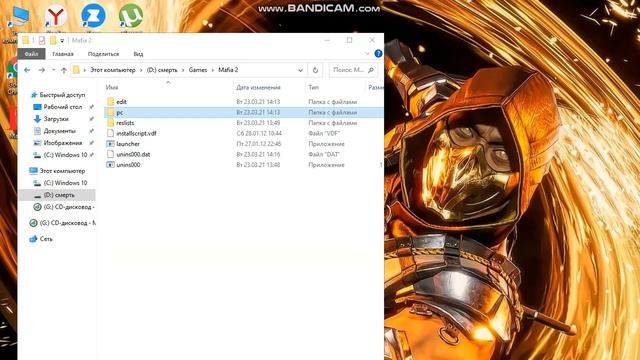Click date 27.01.12 22:46 of launcher
The height and width of the screenshot is (360, 640).
click(259, 144)
